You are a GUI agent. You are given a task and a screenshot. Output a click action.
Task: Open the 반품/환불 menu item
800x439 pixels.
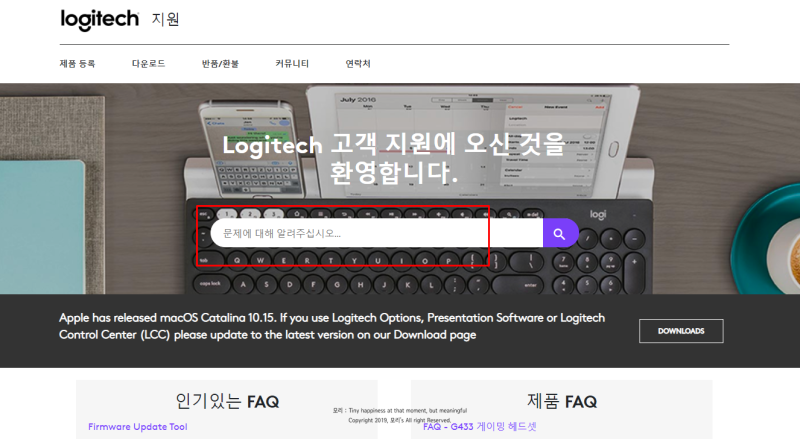point(220,64)
